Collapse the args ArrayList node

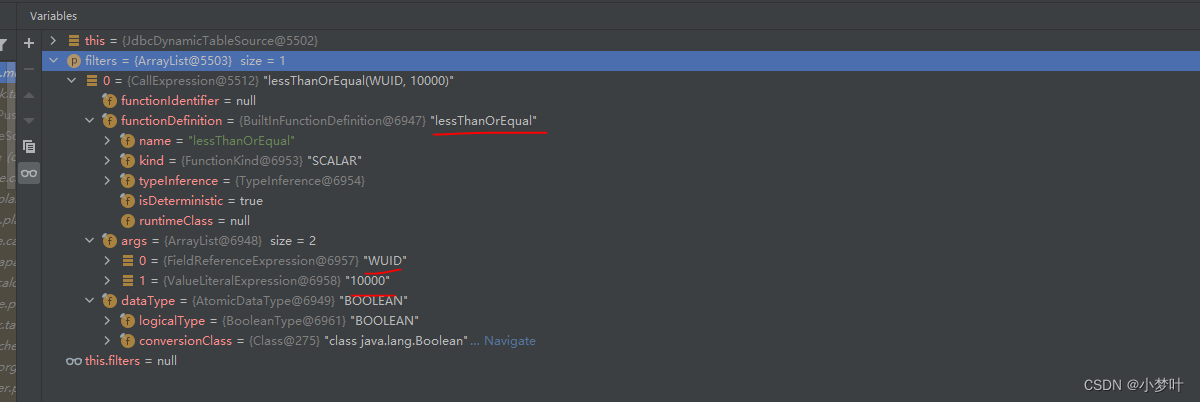click(90, 241)
